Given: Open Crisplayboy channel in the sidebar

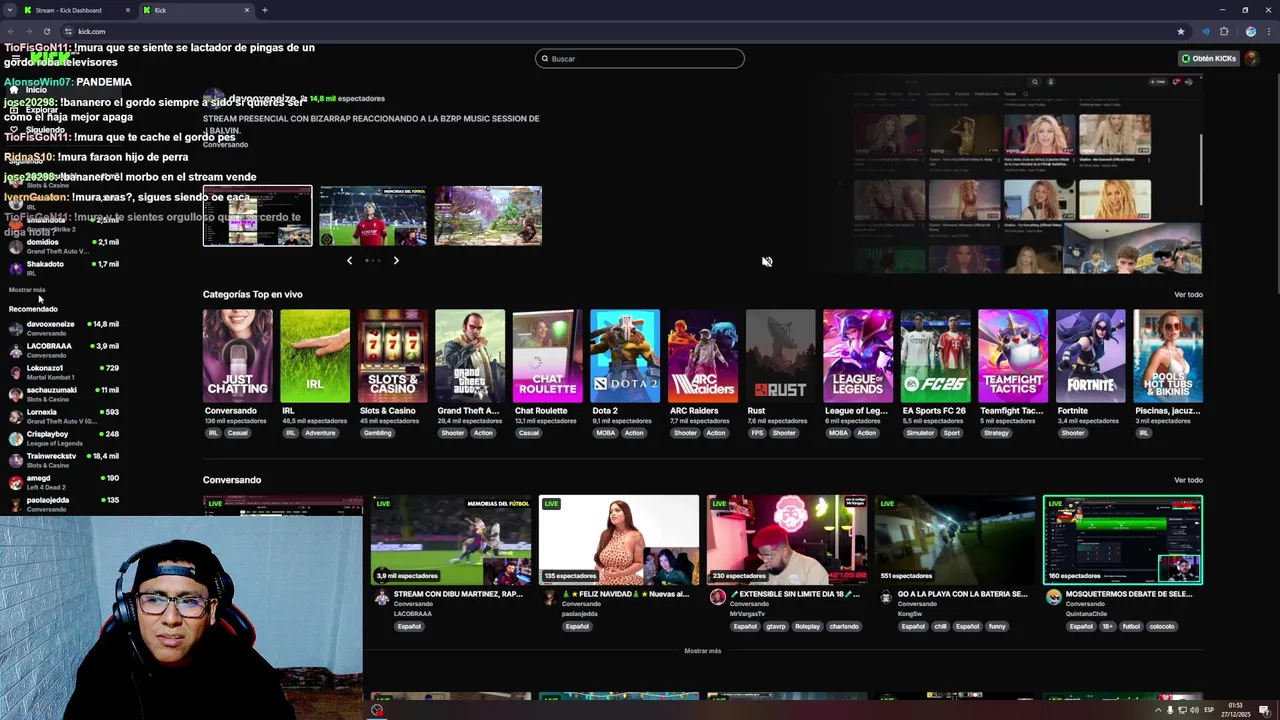Looking at the screenshot, I should click(64, 438).
